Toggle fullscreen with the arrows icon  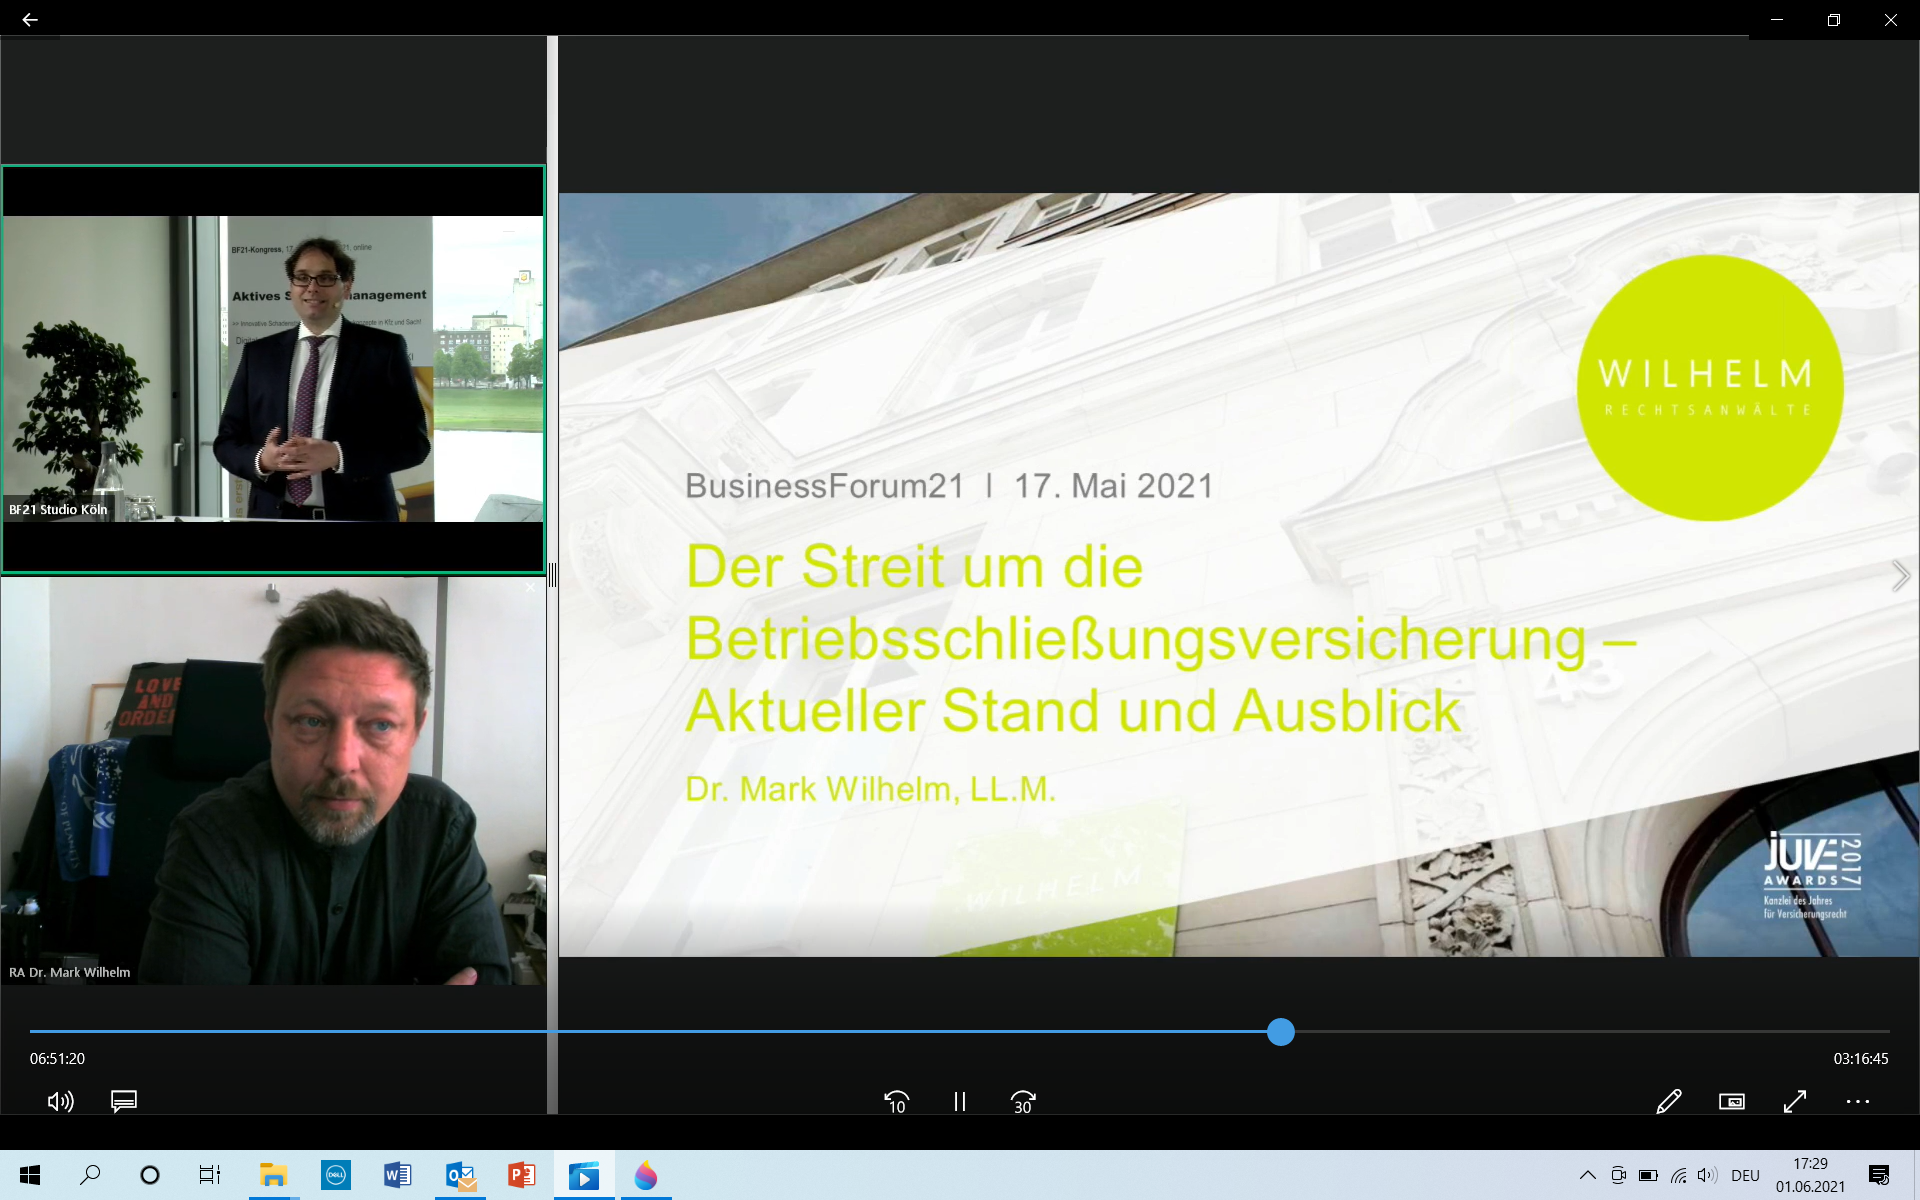point(1795,1101)
